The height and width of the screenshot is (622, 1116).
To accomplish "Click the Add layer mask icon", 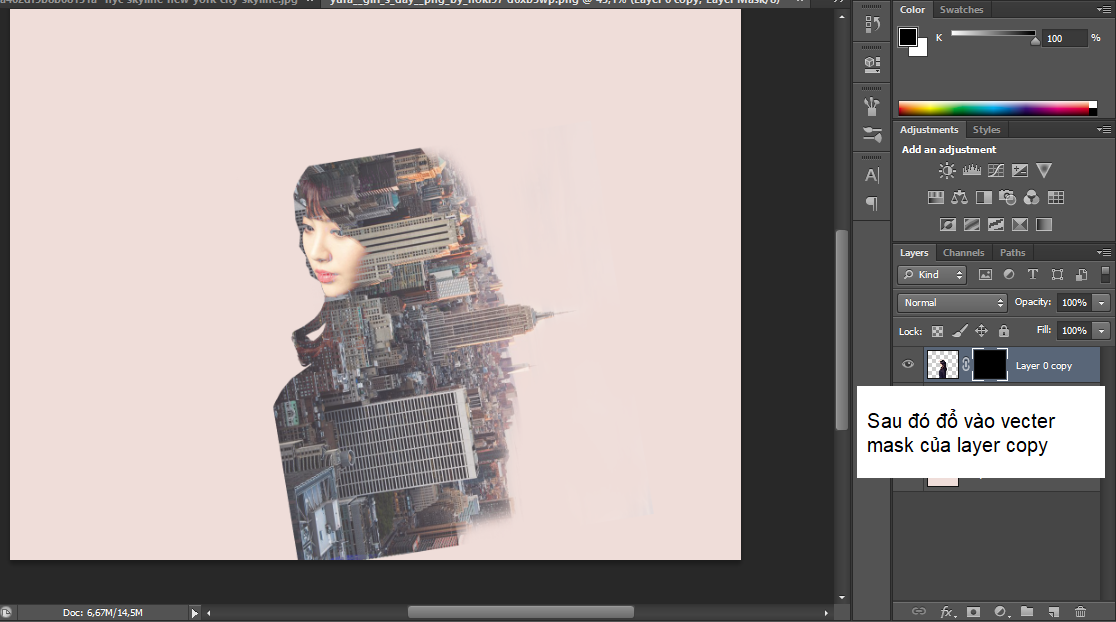I will (973, 611).
